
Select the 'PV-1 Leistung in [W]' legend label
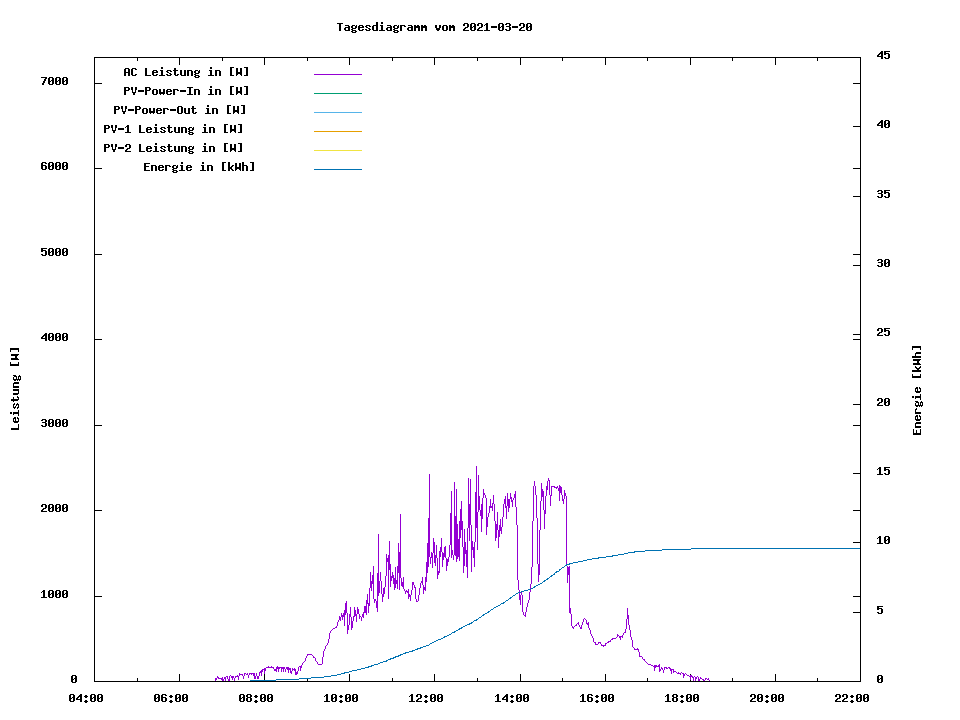[173, 129]
